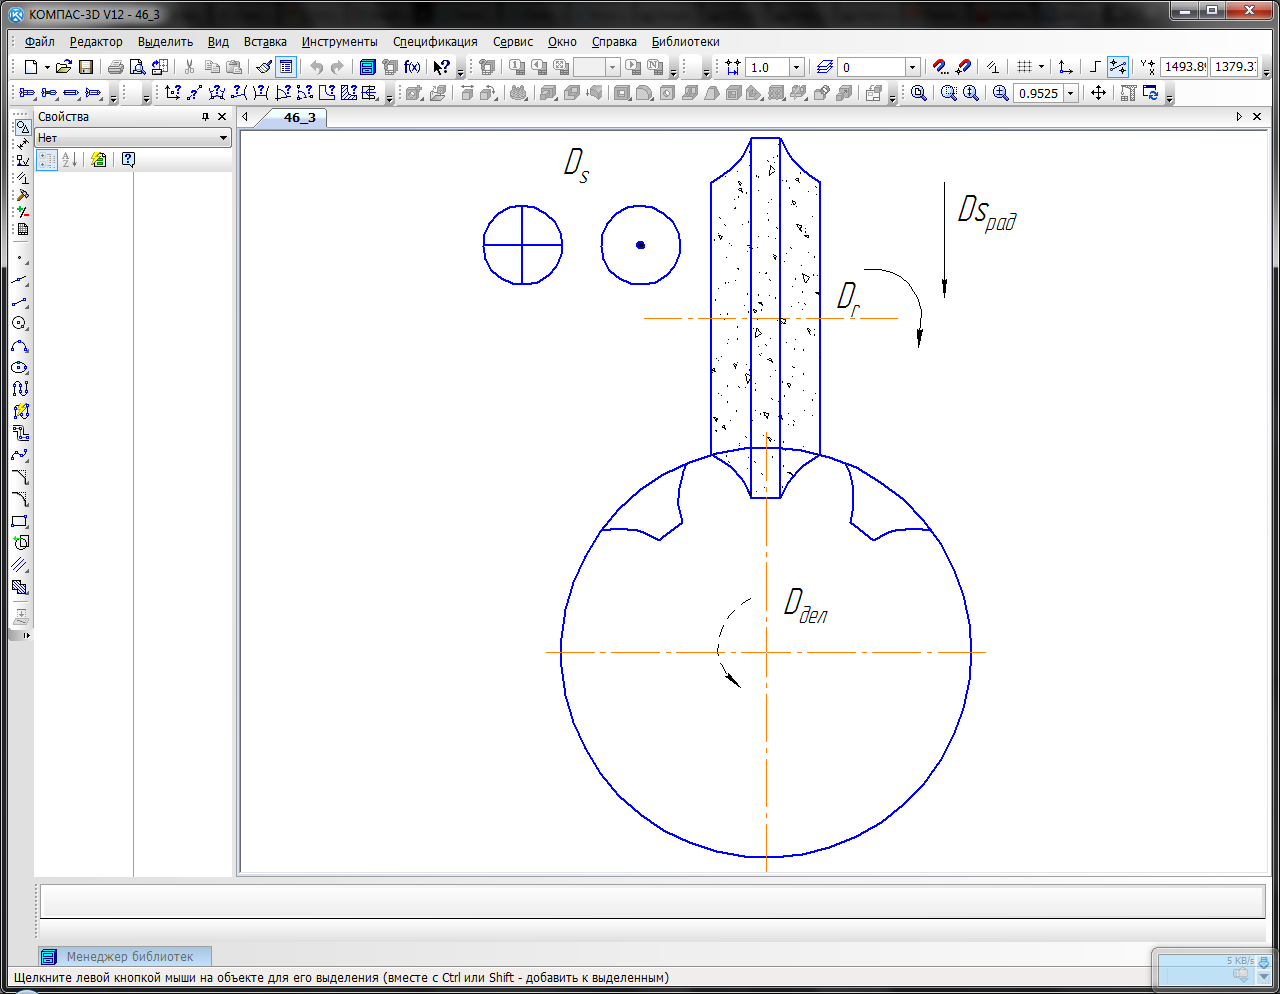Open Print Preview with the magnifier-page icon
This screenshot has height=994, width=1280.
[x=138, y=67]
